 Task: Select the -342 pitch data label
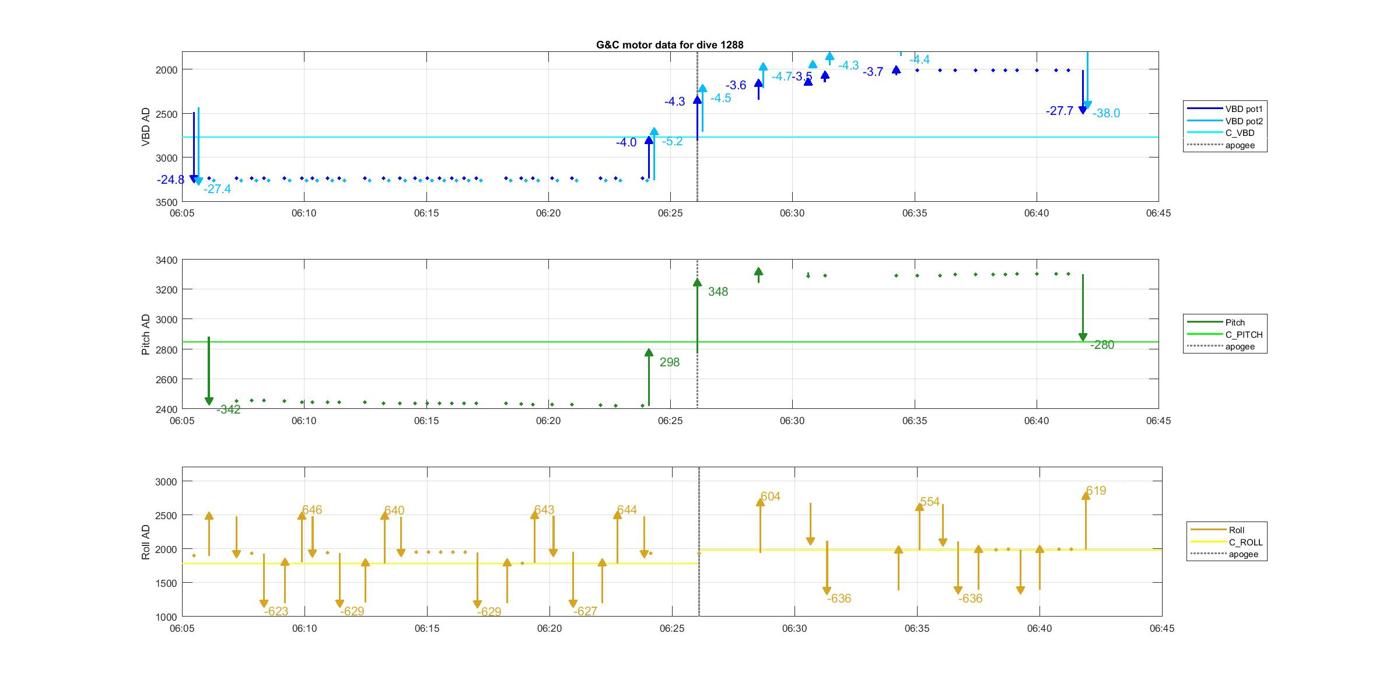(229, 409)
